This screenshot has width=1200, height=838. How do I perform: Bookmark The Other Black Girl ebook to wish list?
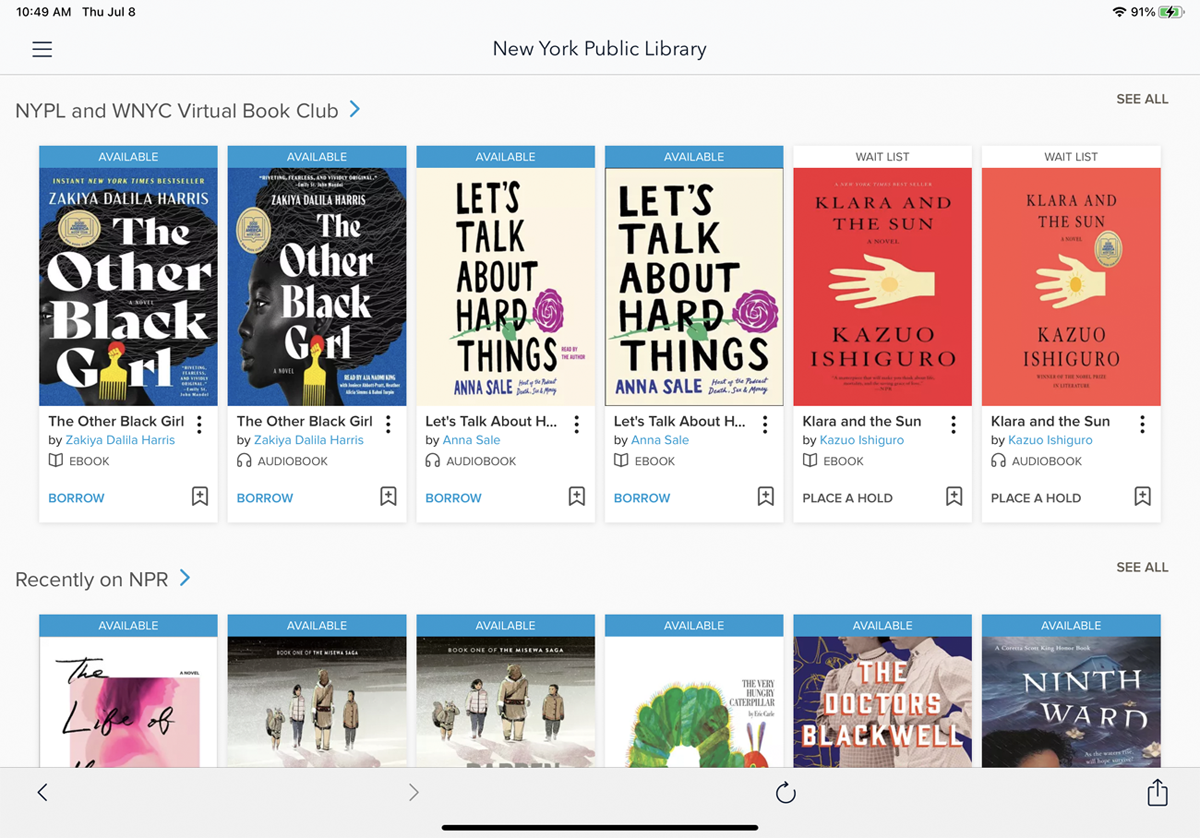(200, 497)
